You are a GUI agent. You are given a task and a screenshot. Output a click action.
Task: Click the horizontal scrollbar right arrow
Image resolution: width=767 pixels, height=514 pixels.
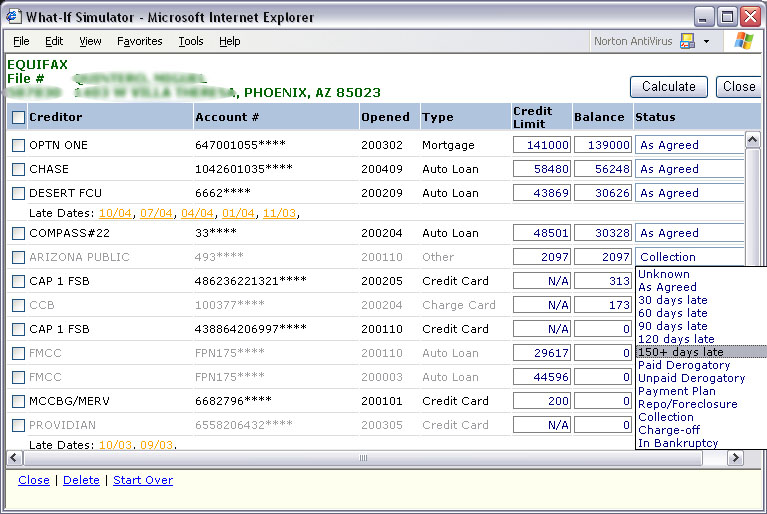click(x=736, y=458)
